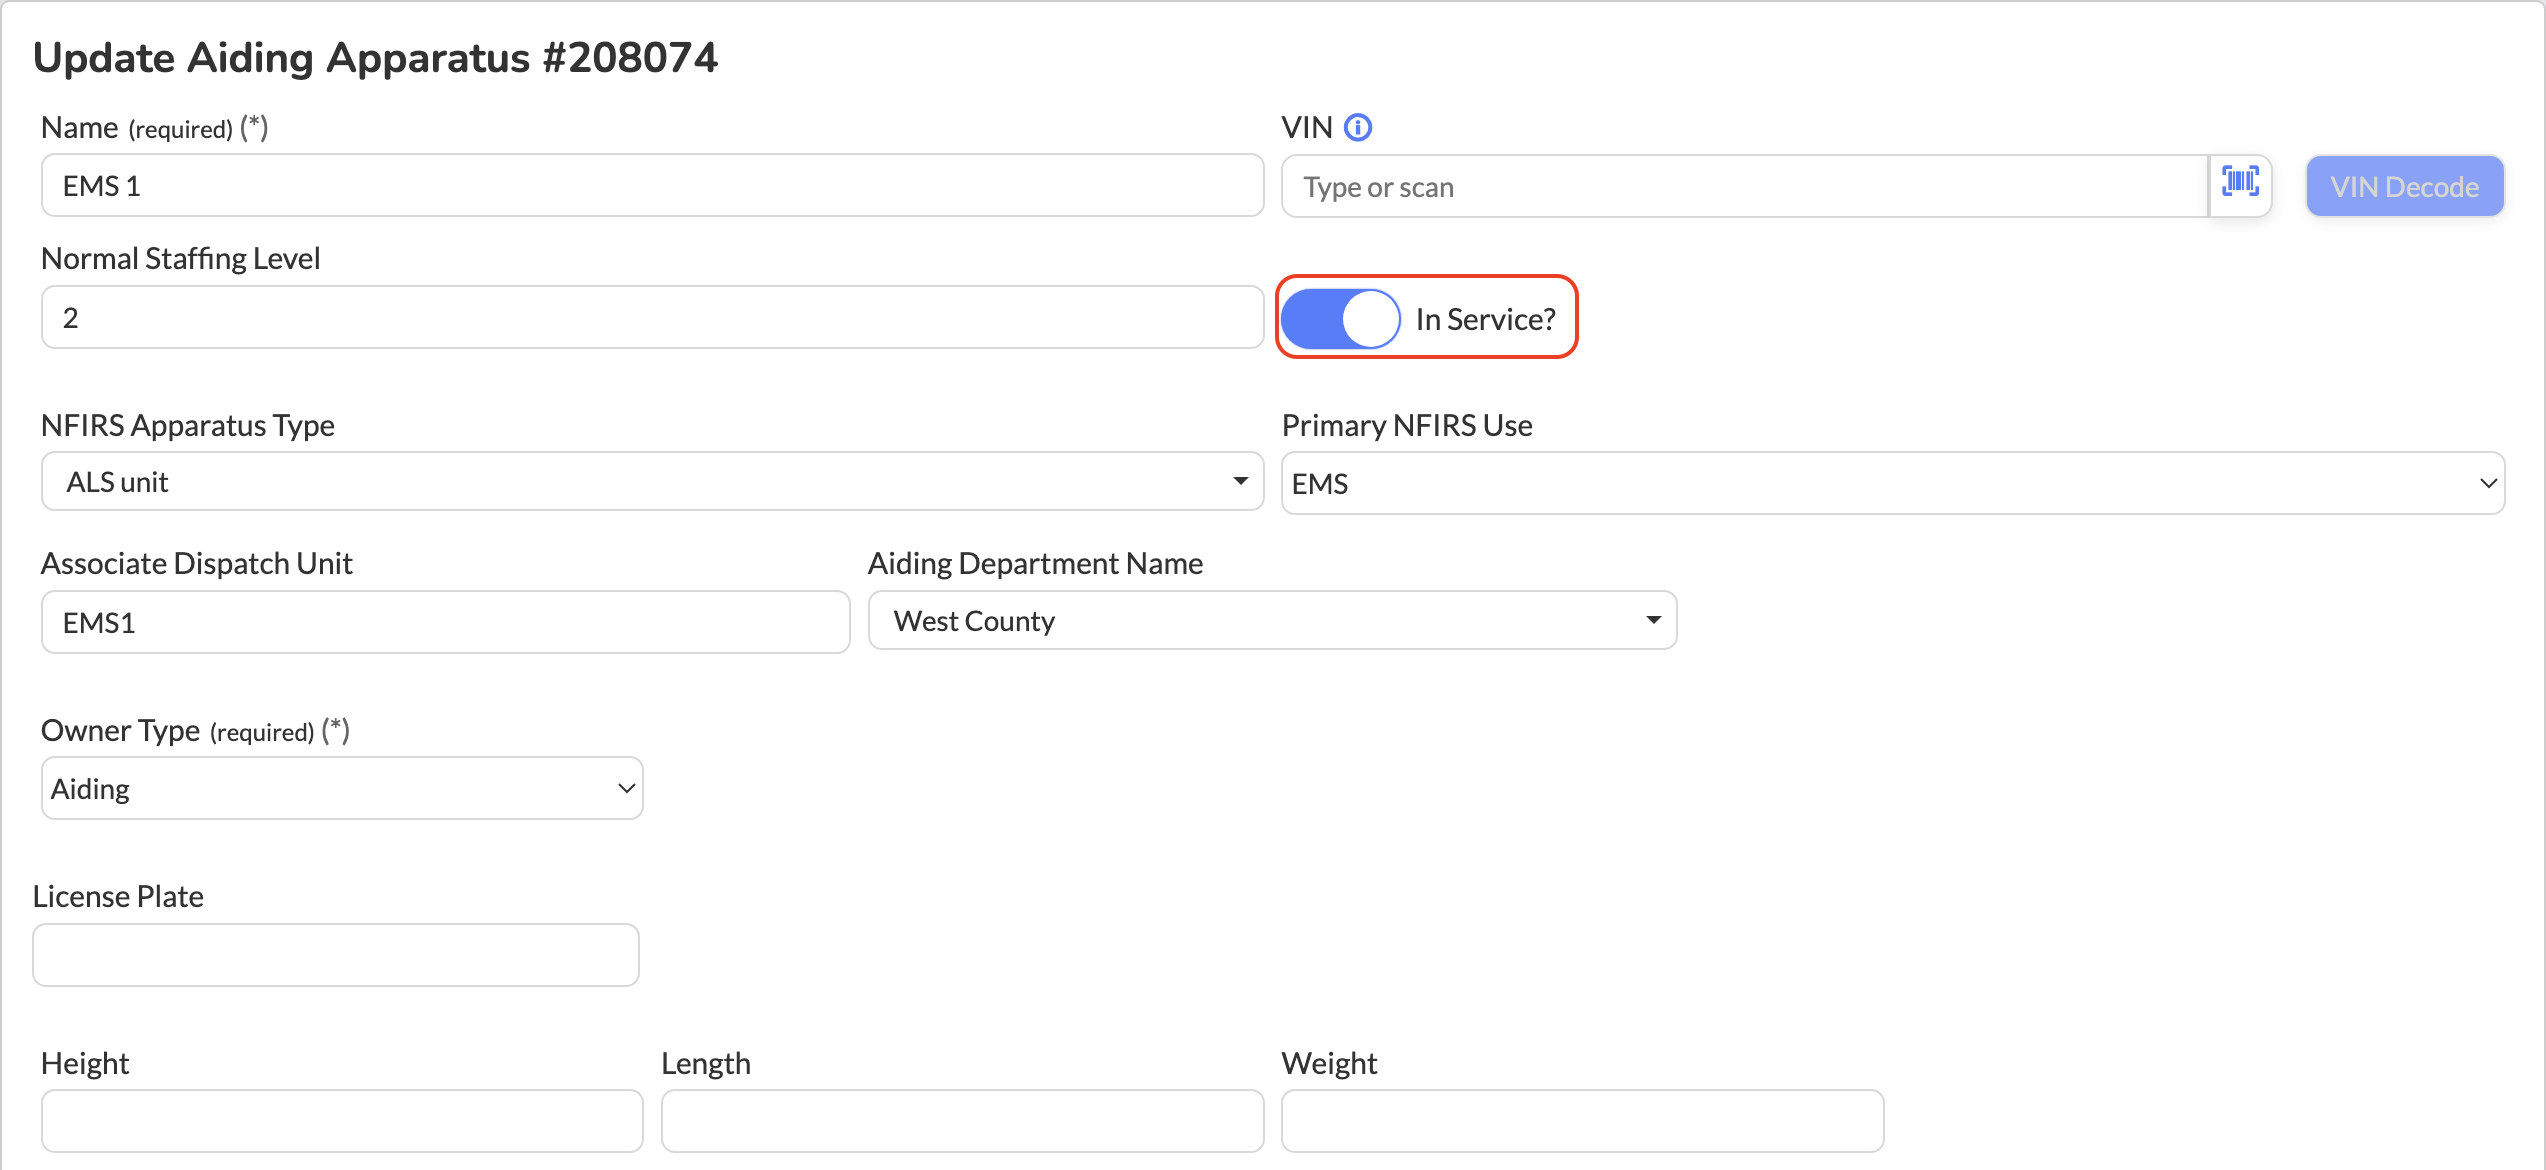Image resolution: width=2546 pixels, height=1170 pixels.
Task: Click the Normal Staffing Level field
Action: point(651,318)
